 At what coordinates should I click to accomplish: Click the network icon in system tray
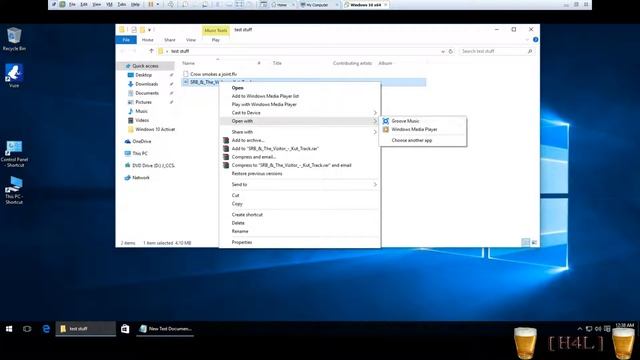(589, 329)
